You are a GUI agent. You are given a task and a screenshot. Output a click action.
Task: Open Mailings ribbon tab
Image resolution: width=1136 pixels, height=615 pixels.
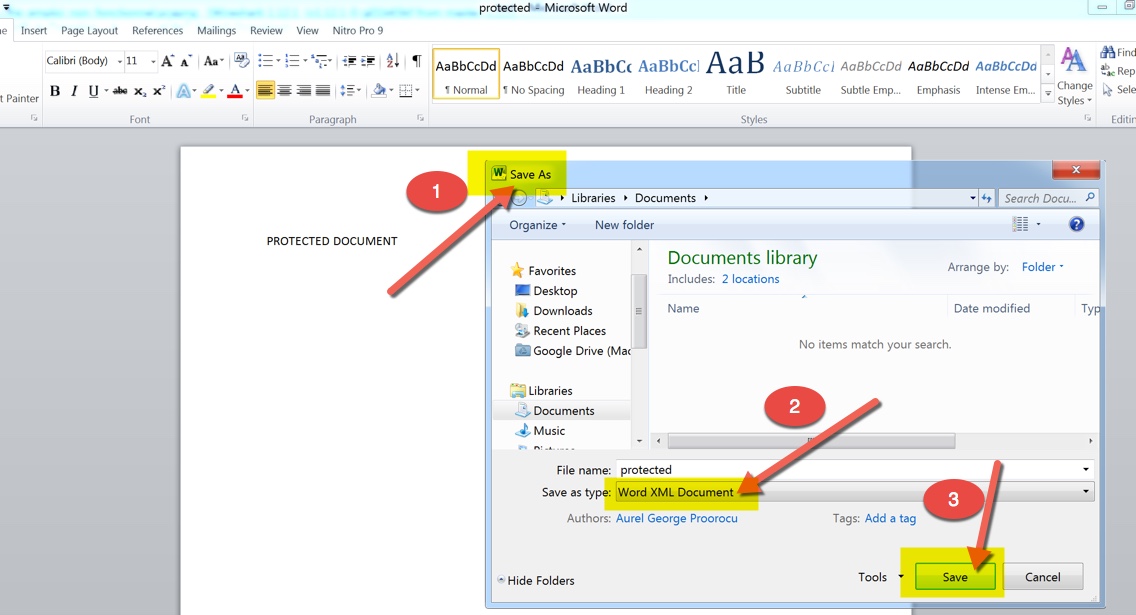click(x=217, y=30)
